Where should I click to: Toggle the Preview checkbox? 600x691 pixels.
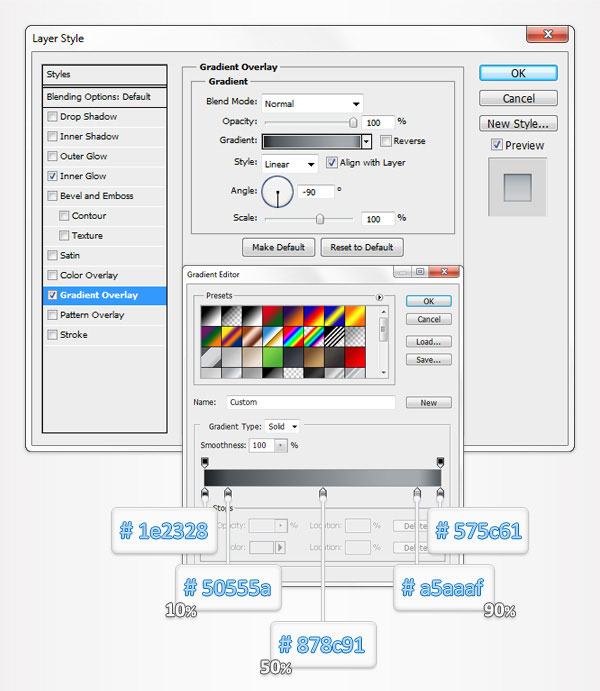pyautogui.click(x=497, y=145)
